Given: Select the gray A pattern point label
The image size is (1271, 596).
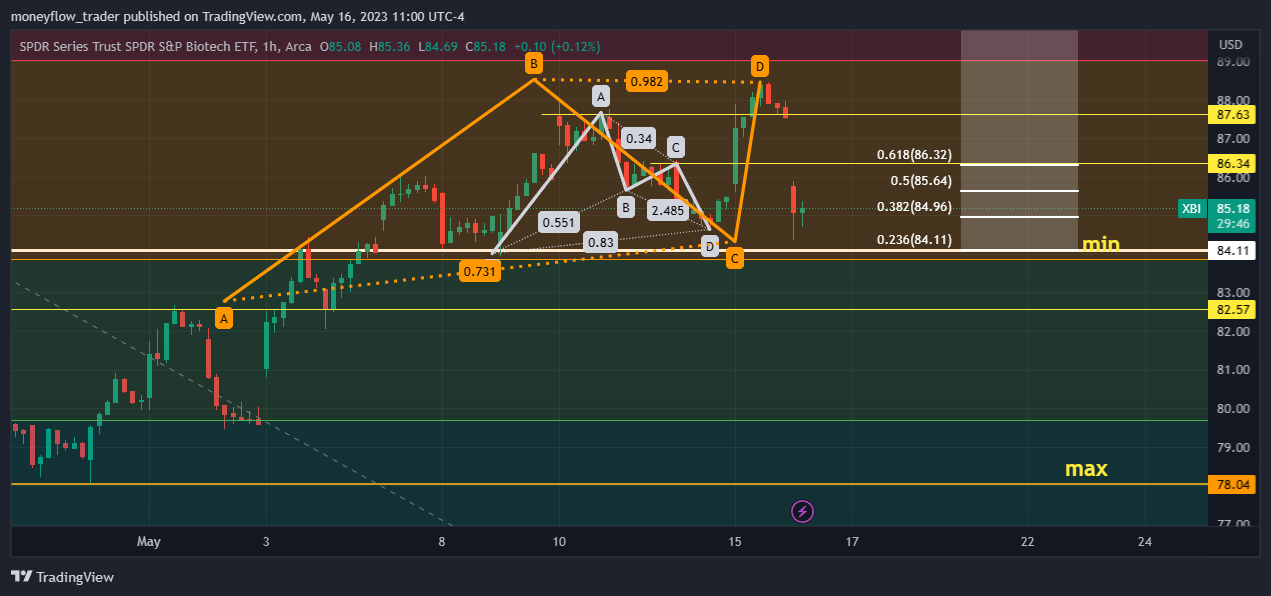Looking at the screenshot, I should click(600, 97).
